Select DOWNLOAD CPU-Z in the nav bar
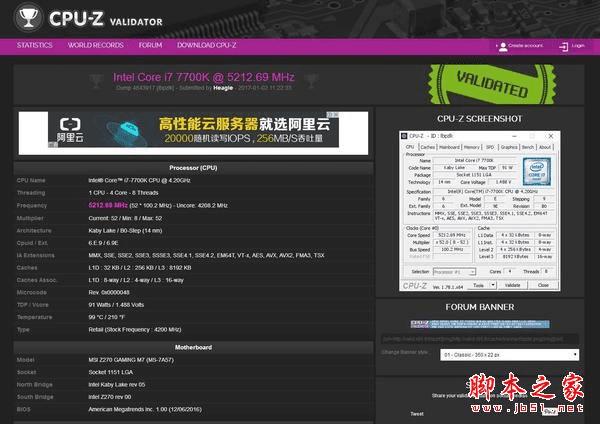 (x=206, y=45)
